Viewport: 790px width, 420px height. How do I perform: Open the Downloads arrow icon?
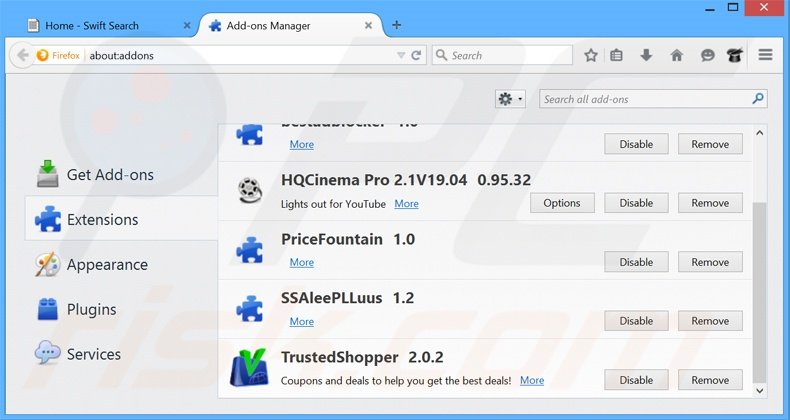[646, 55]
